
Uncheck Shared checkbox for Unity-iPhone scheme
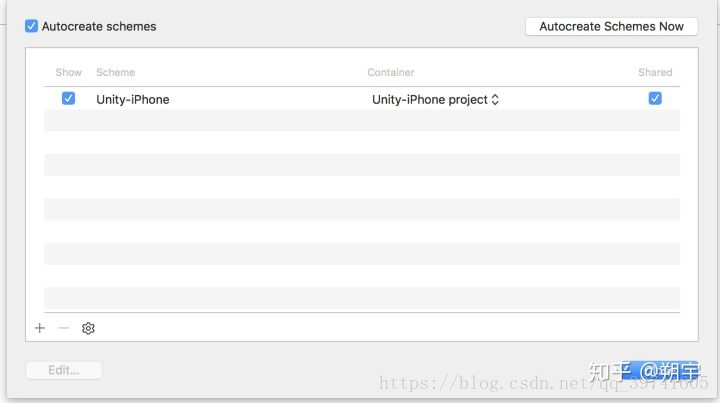pyautogui.click(x=655, y=98)
